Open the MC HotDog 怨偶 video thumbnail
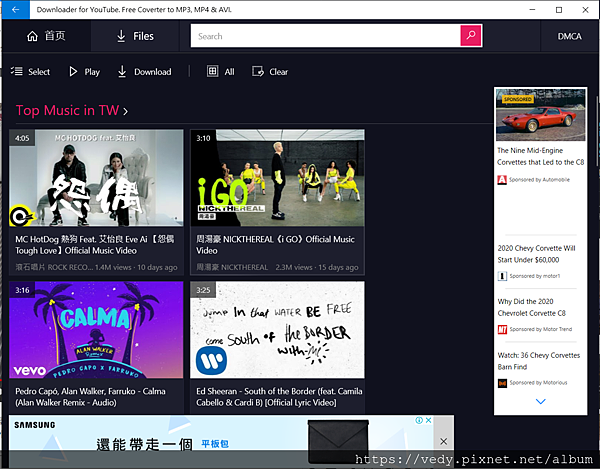 [96, 178]
